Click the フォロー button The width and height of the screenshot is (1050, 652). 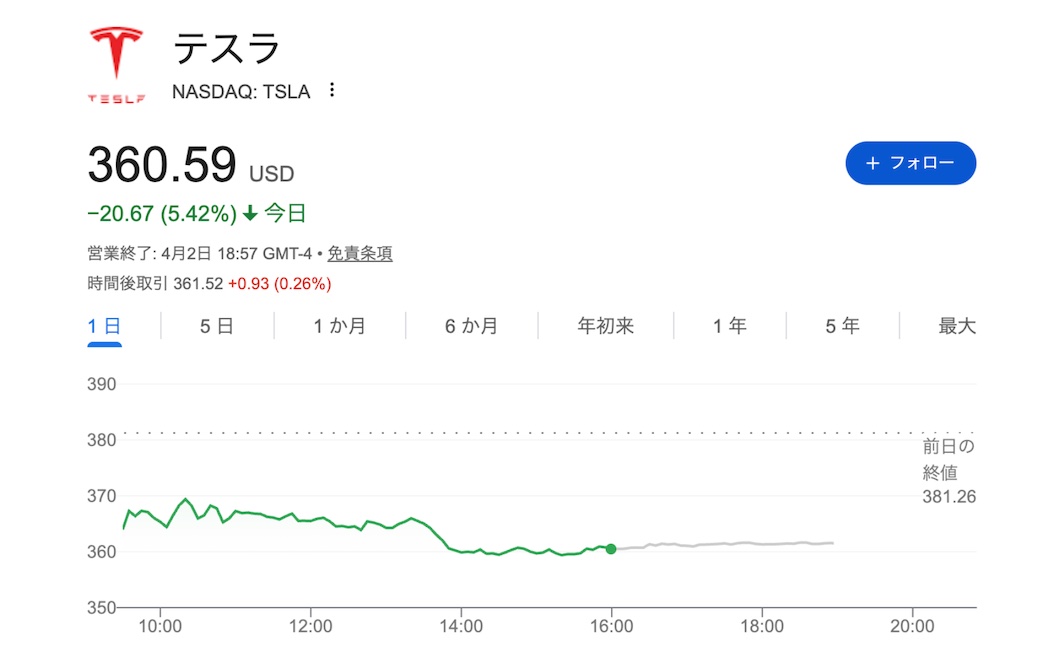coord(910,162)
